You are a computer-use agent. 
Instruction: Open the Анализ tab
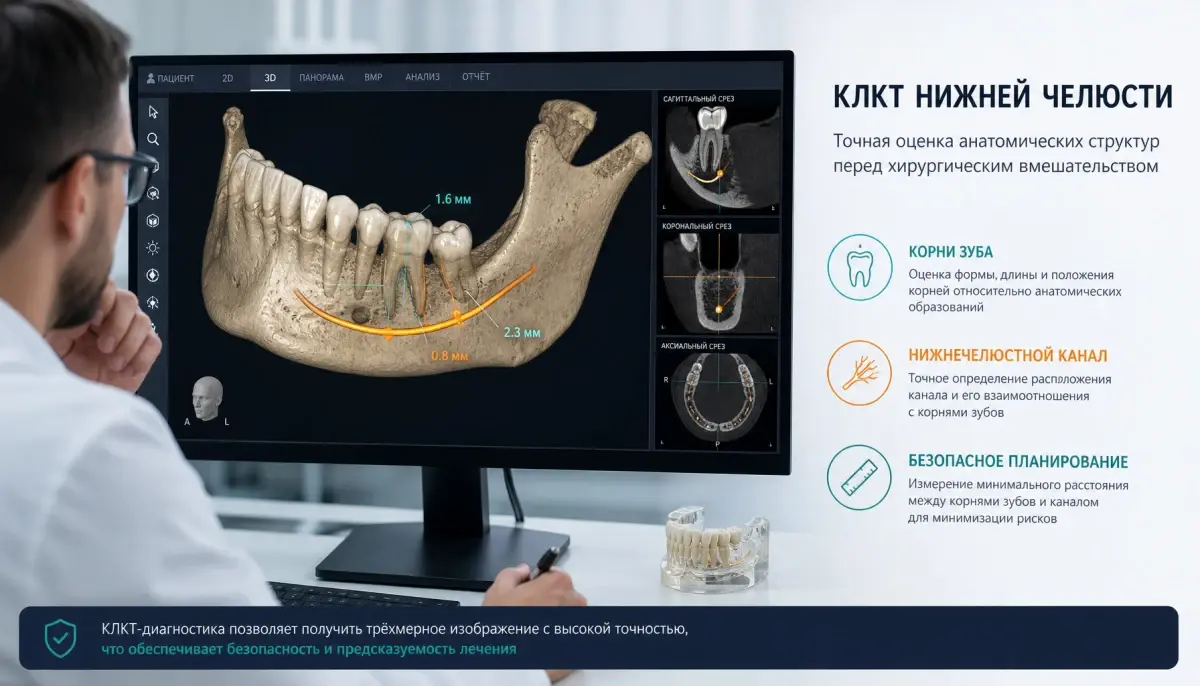click(x=422, y=77)
